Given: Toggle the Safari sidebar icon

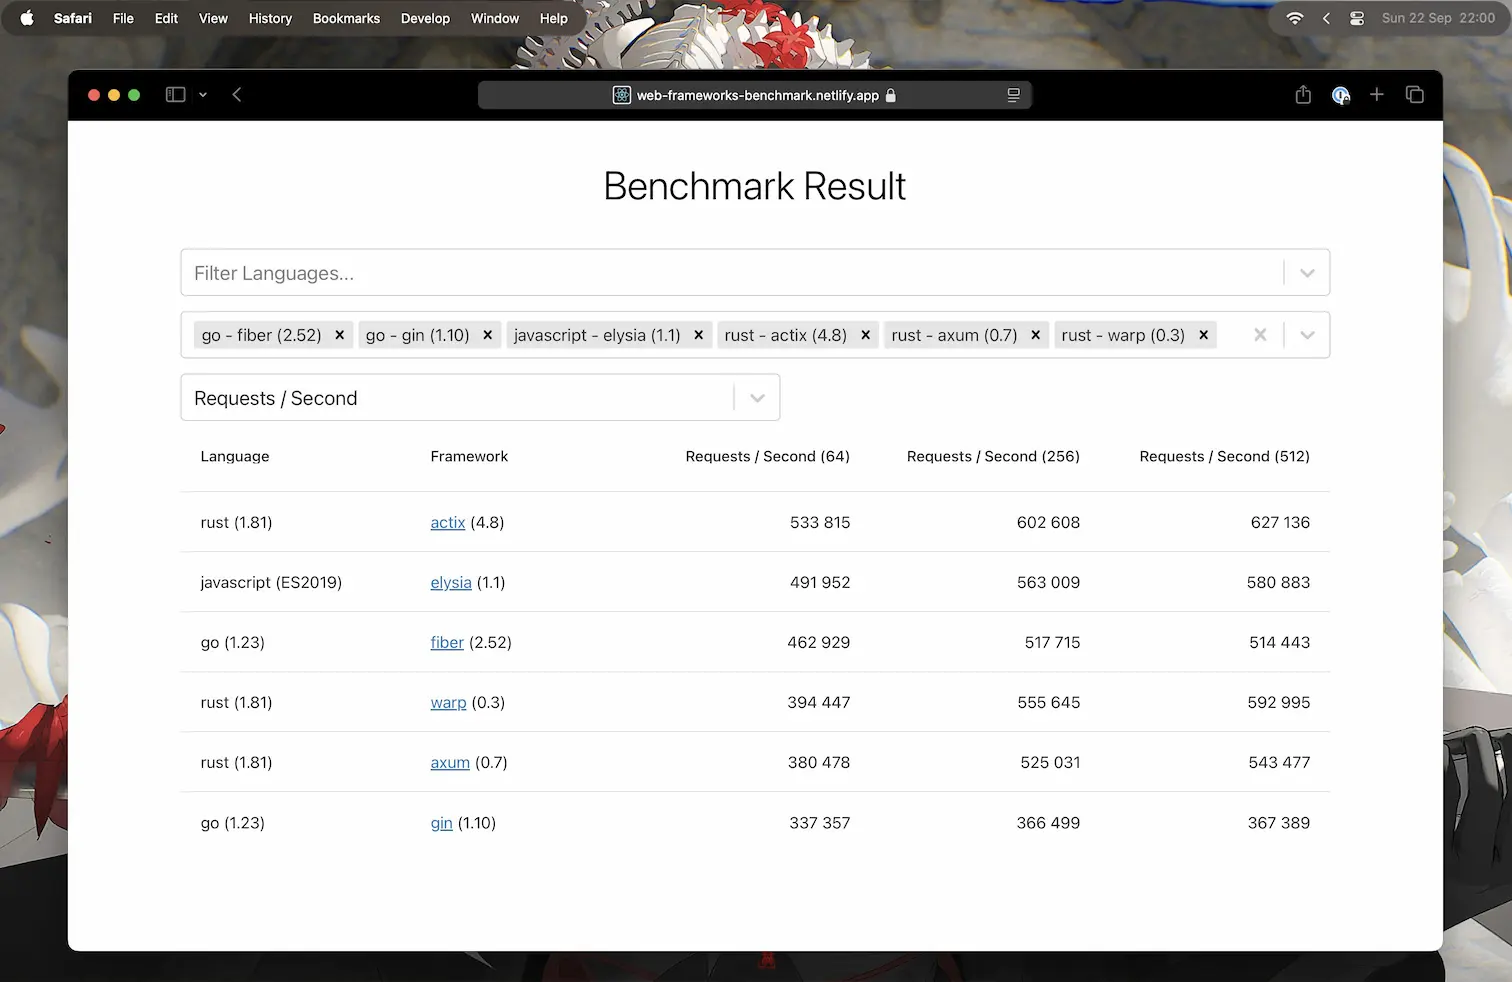Looking at the screenshot, I should coord(175,94).
